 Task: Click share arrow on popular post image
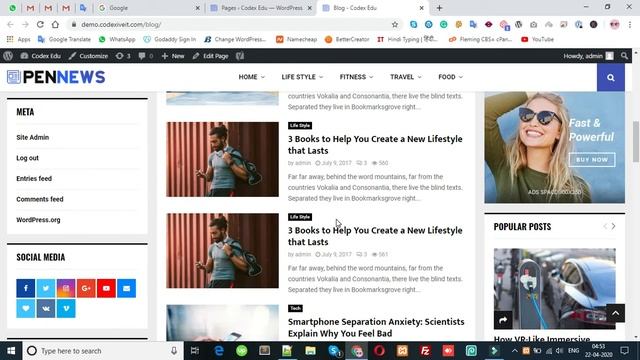(x=503, y=320)
